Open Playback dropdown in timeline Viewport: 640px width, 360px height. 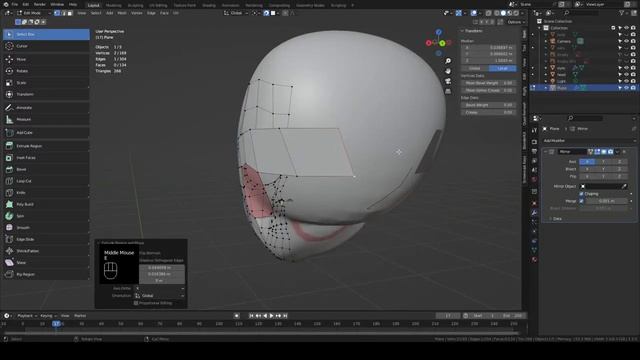27,316
